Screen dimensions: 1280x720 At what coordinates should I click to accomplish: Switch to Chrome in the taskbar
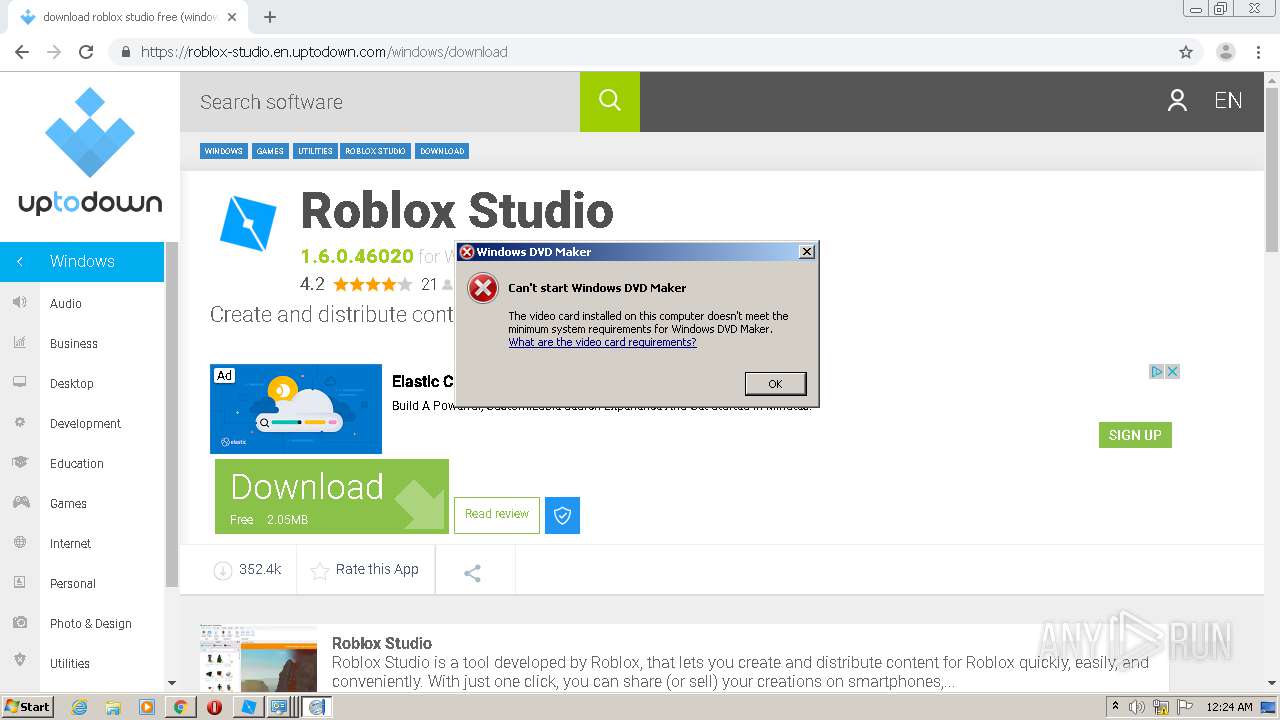point(180,707)
